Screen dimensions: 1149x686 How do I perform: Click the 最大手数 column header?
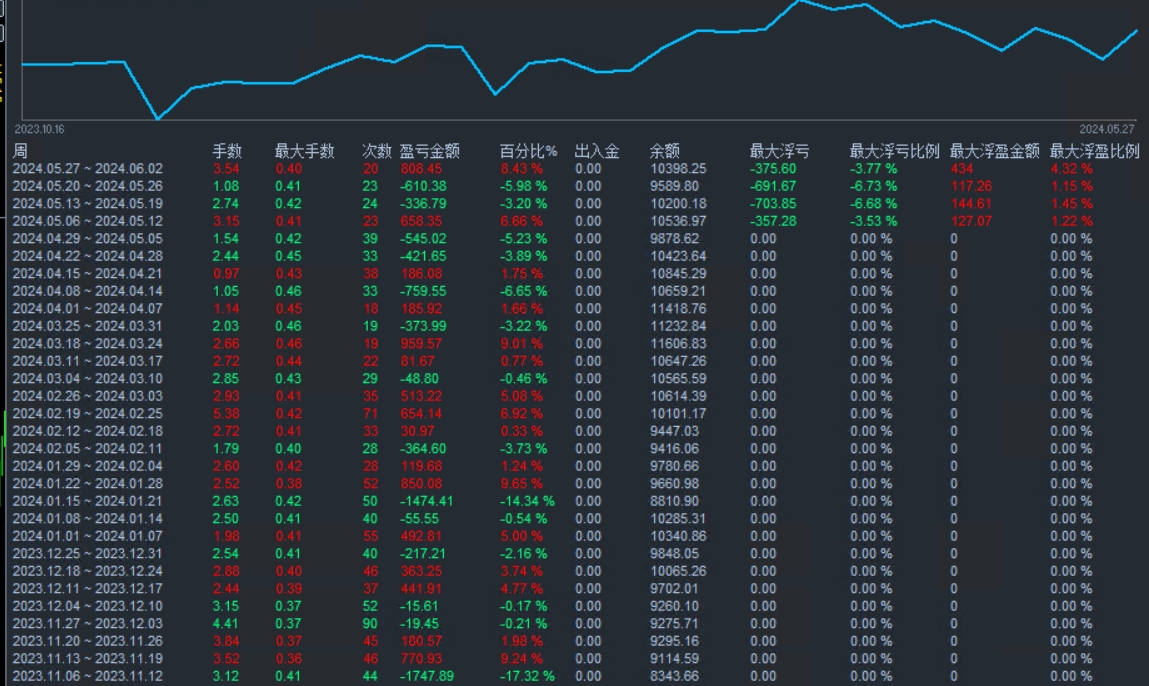[305, 151]
